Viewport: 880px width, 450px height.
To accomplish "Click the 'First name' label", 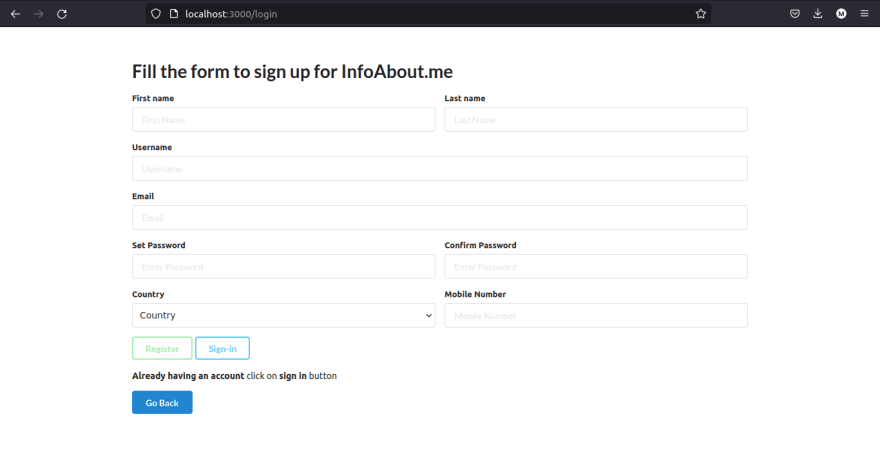I will click(153, 98).
